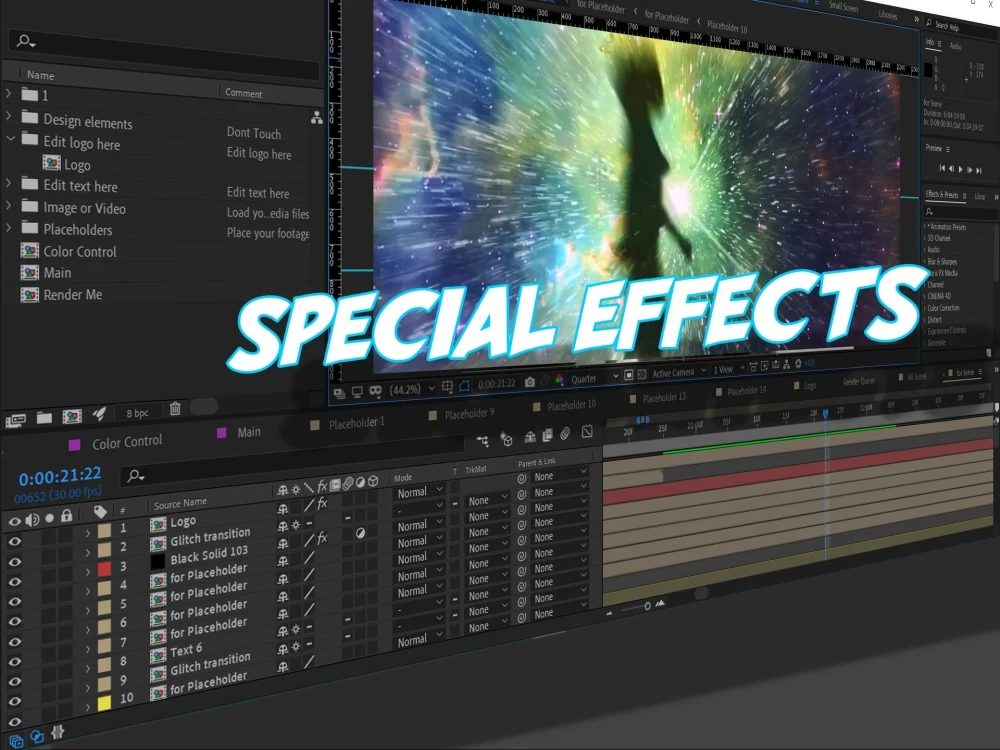Screen dimensions: 1000x750
Task: Select the Render Me composition in Project
Action: point(72,295)
